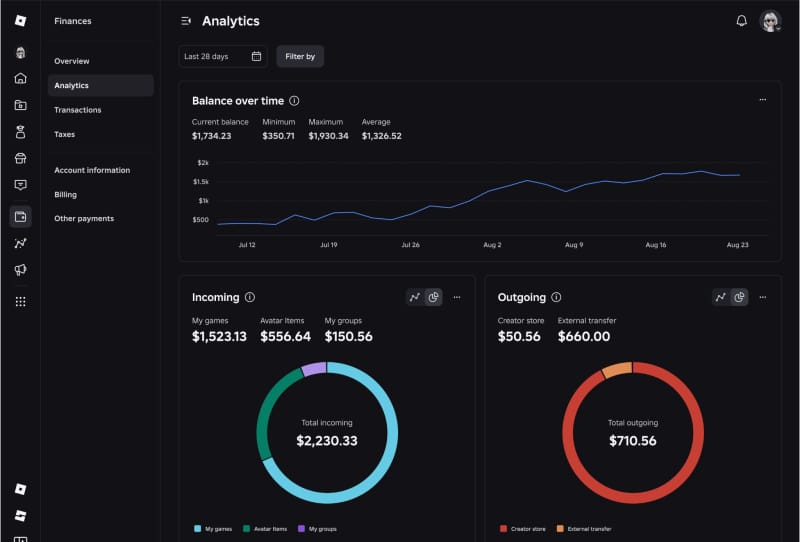800x542 pixels.
Task: Open the user profile avatar picture
Action: click(x=770, y=21)
